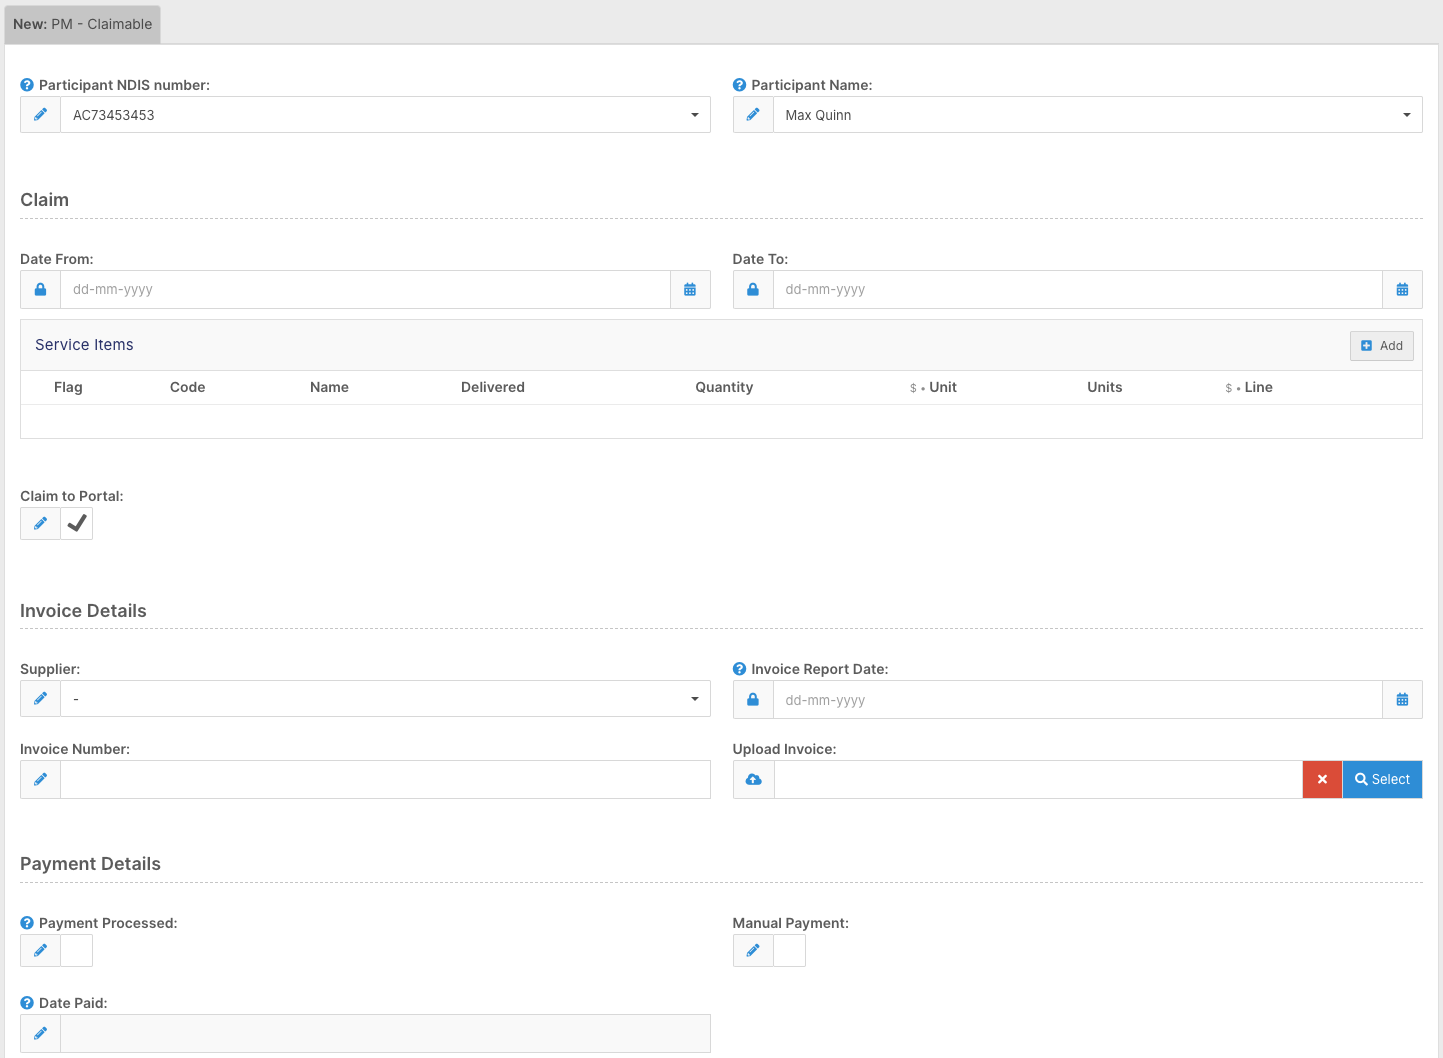Click the Claim section heading
The image size is (1443, 1058).
44,200
